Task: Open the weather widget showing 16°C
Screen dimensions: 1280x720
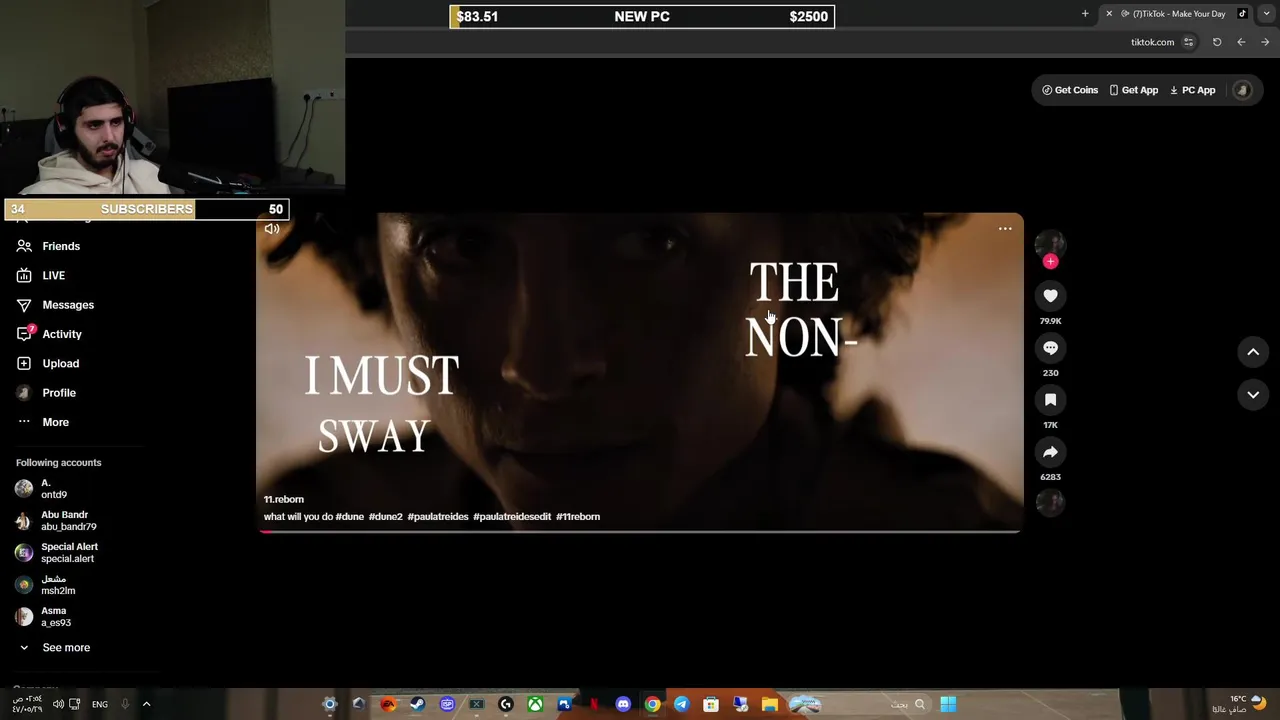Action: 1240,704
